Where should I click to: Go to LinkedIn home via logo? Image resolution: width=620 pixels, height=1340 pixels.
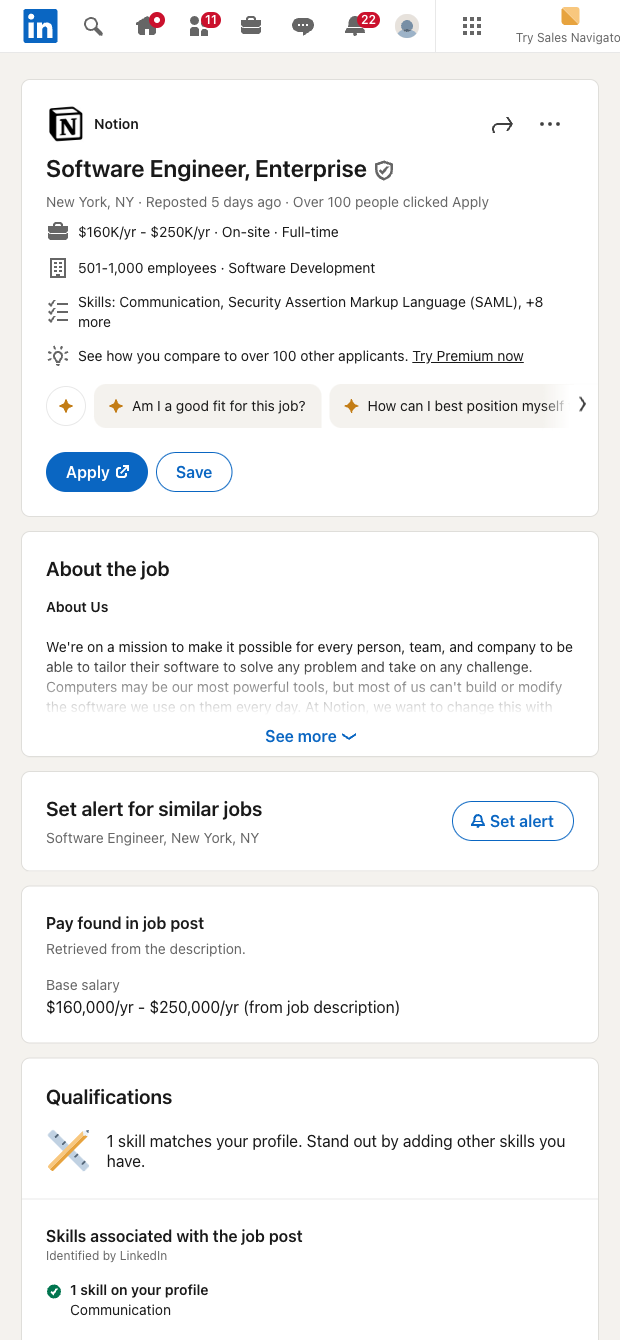pyautogui.click(x=40, y=26)
